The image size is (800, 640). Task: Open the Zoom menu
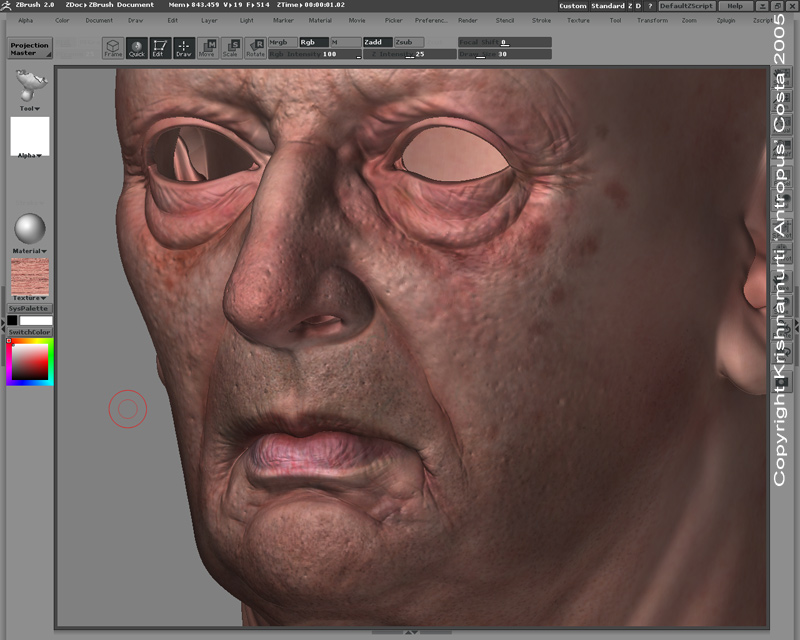(x=689, y=20)
